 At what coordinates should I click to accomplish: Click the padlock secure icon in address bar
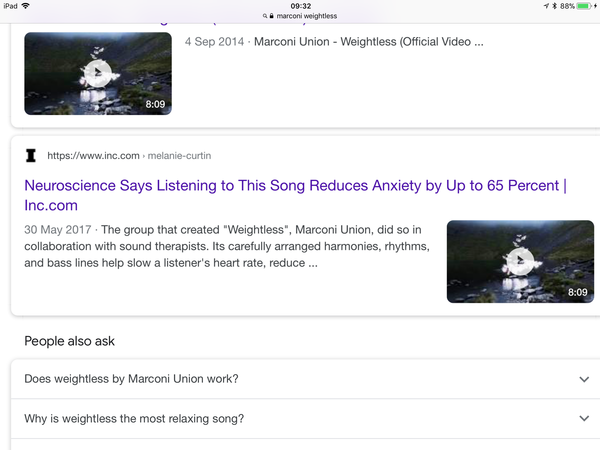[272, 16]
